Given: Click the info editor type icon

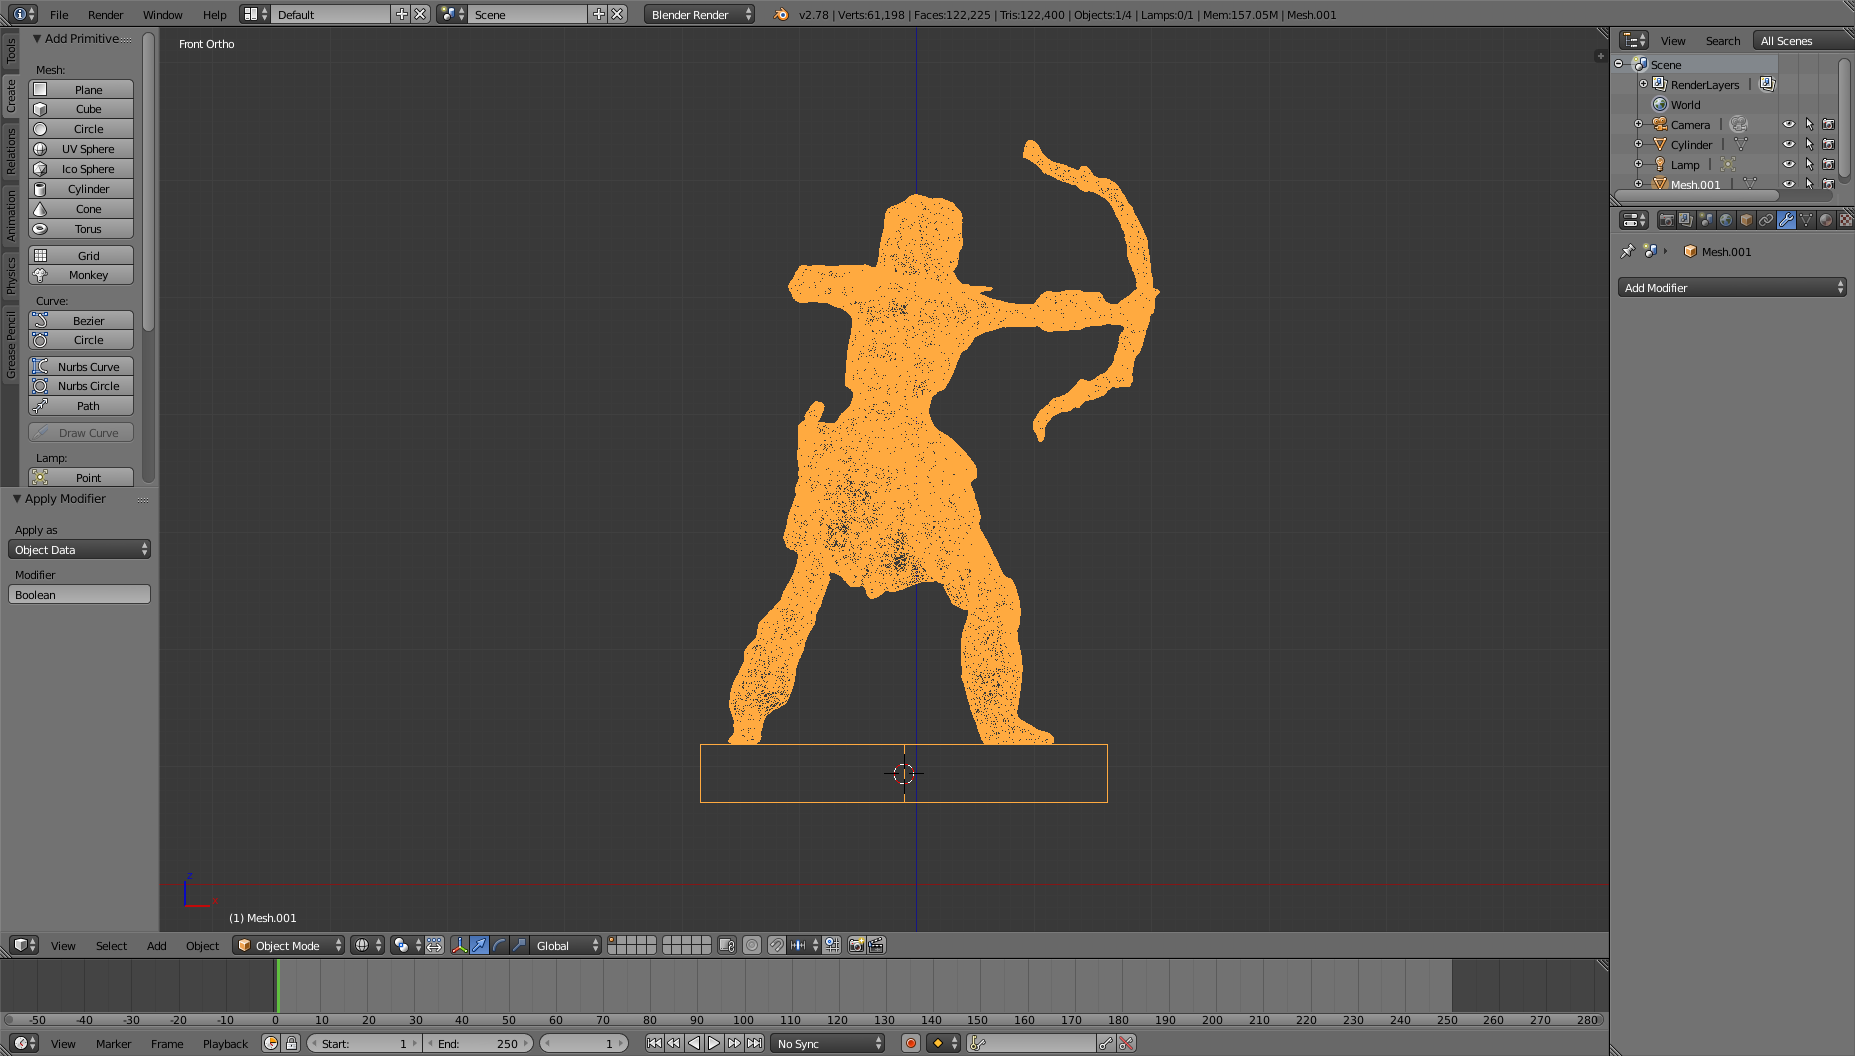Looking at the screenshot, I should coord(24,15).
